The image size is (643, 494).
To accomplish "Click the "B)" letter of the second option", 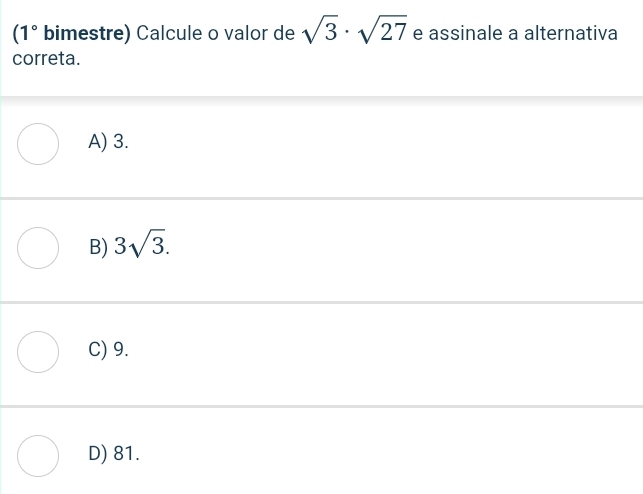I will tap(98, 247).
